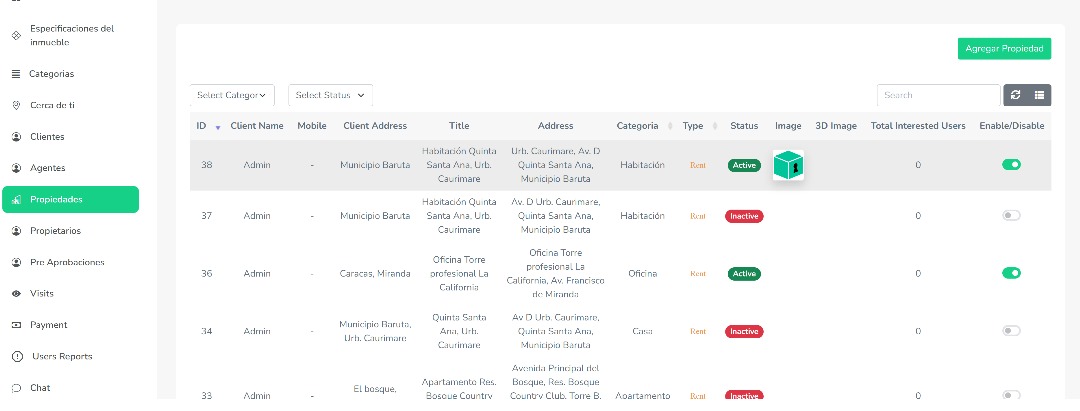Click the Inactive status badge for ID 34

pyautogui.click(x=743, y=331)
